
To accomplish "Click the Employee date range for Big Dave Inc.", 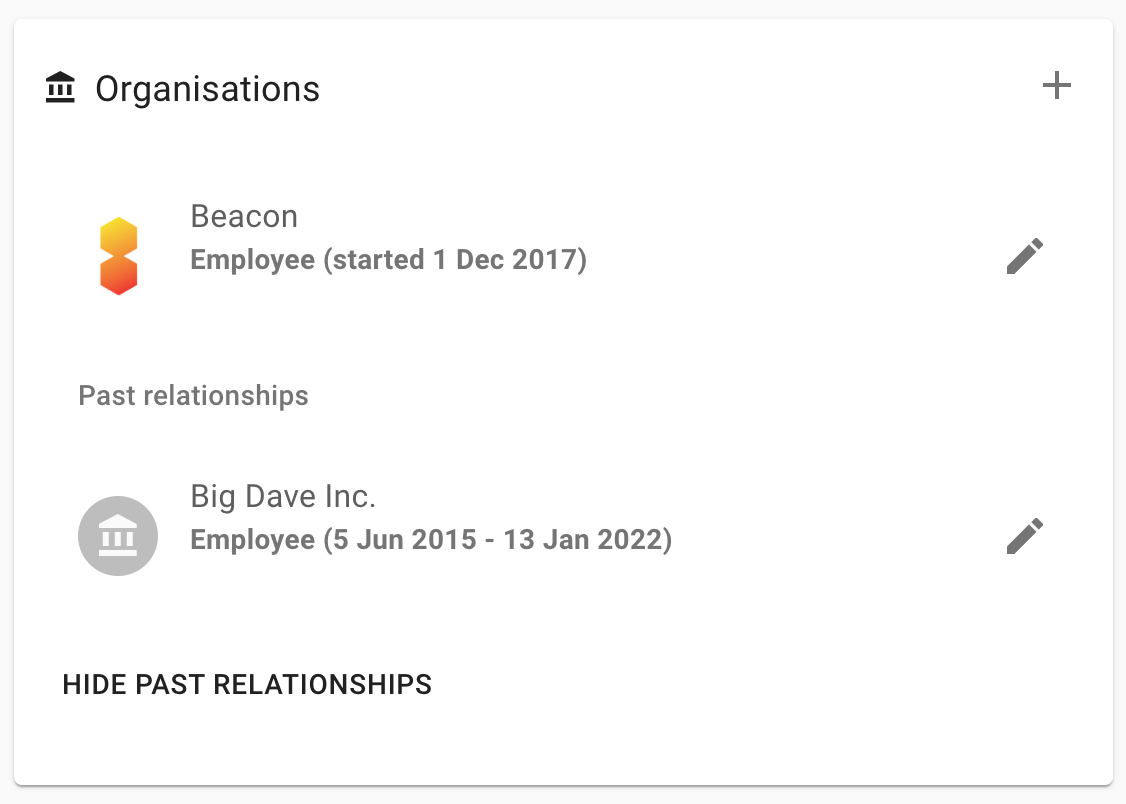I will click(x=431, y=539).
